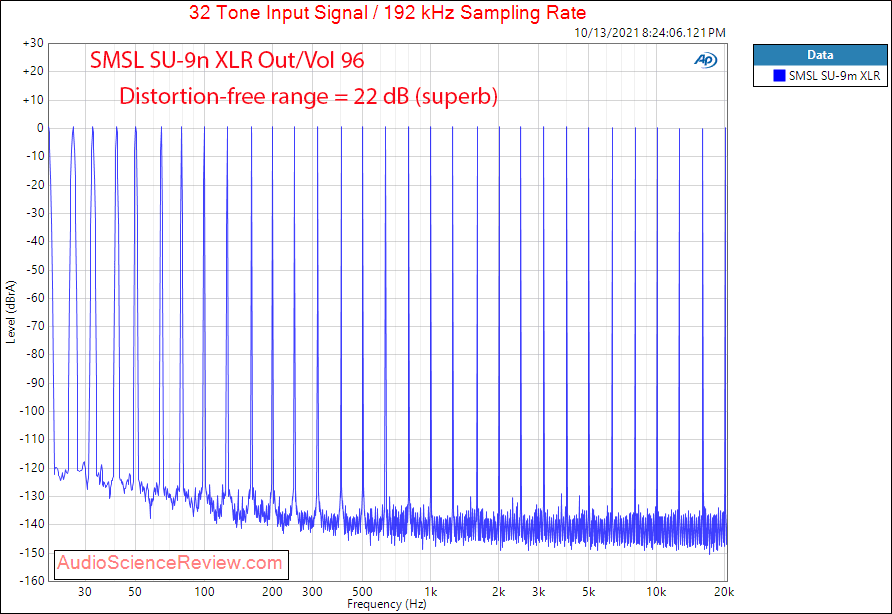Click the "5k" frequency axis label
Image resolution: width=892 pixels, height=614 pixels.
point(589,592)
